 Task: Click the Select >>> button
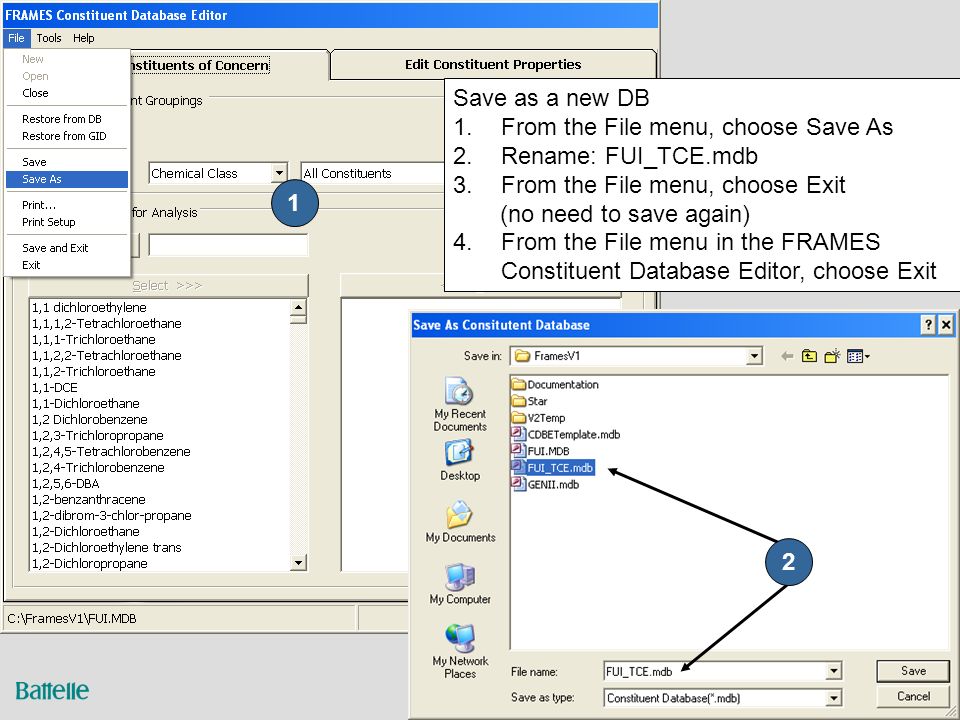pos(167,285)
